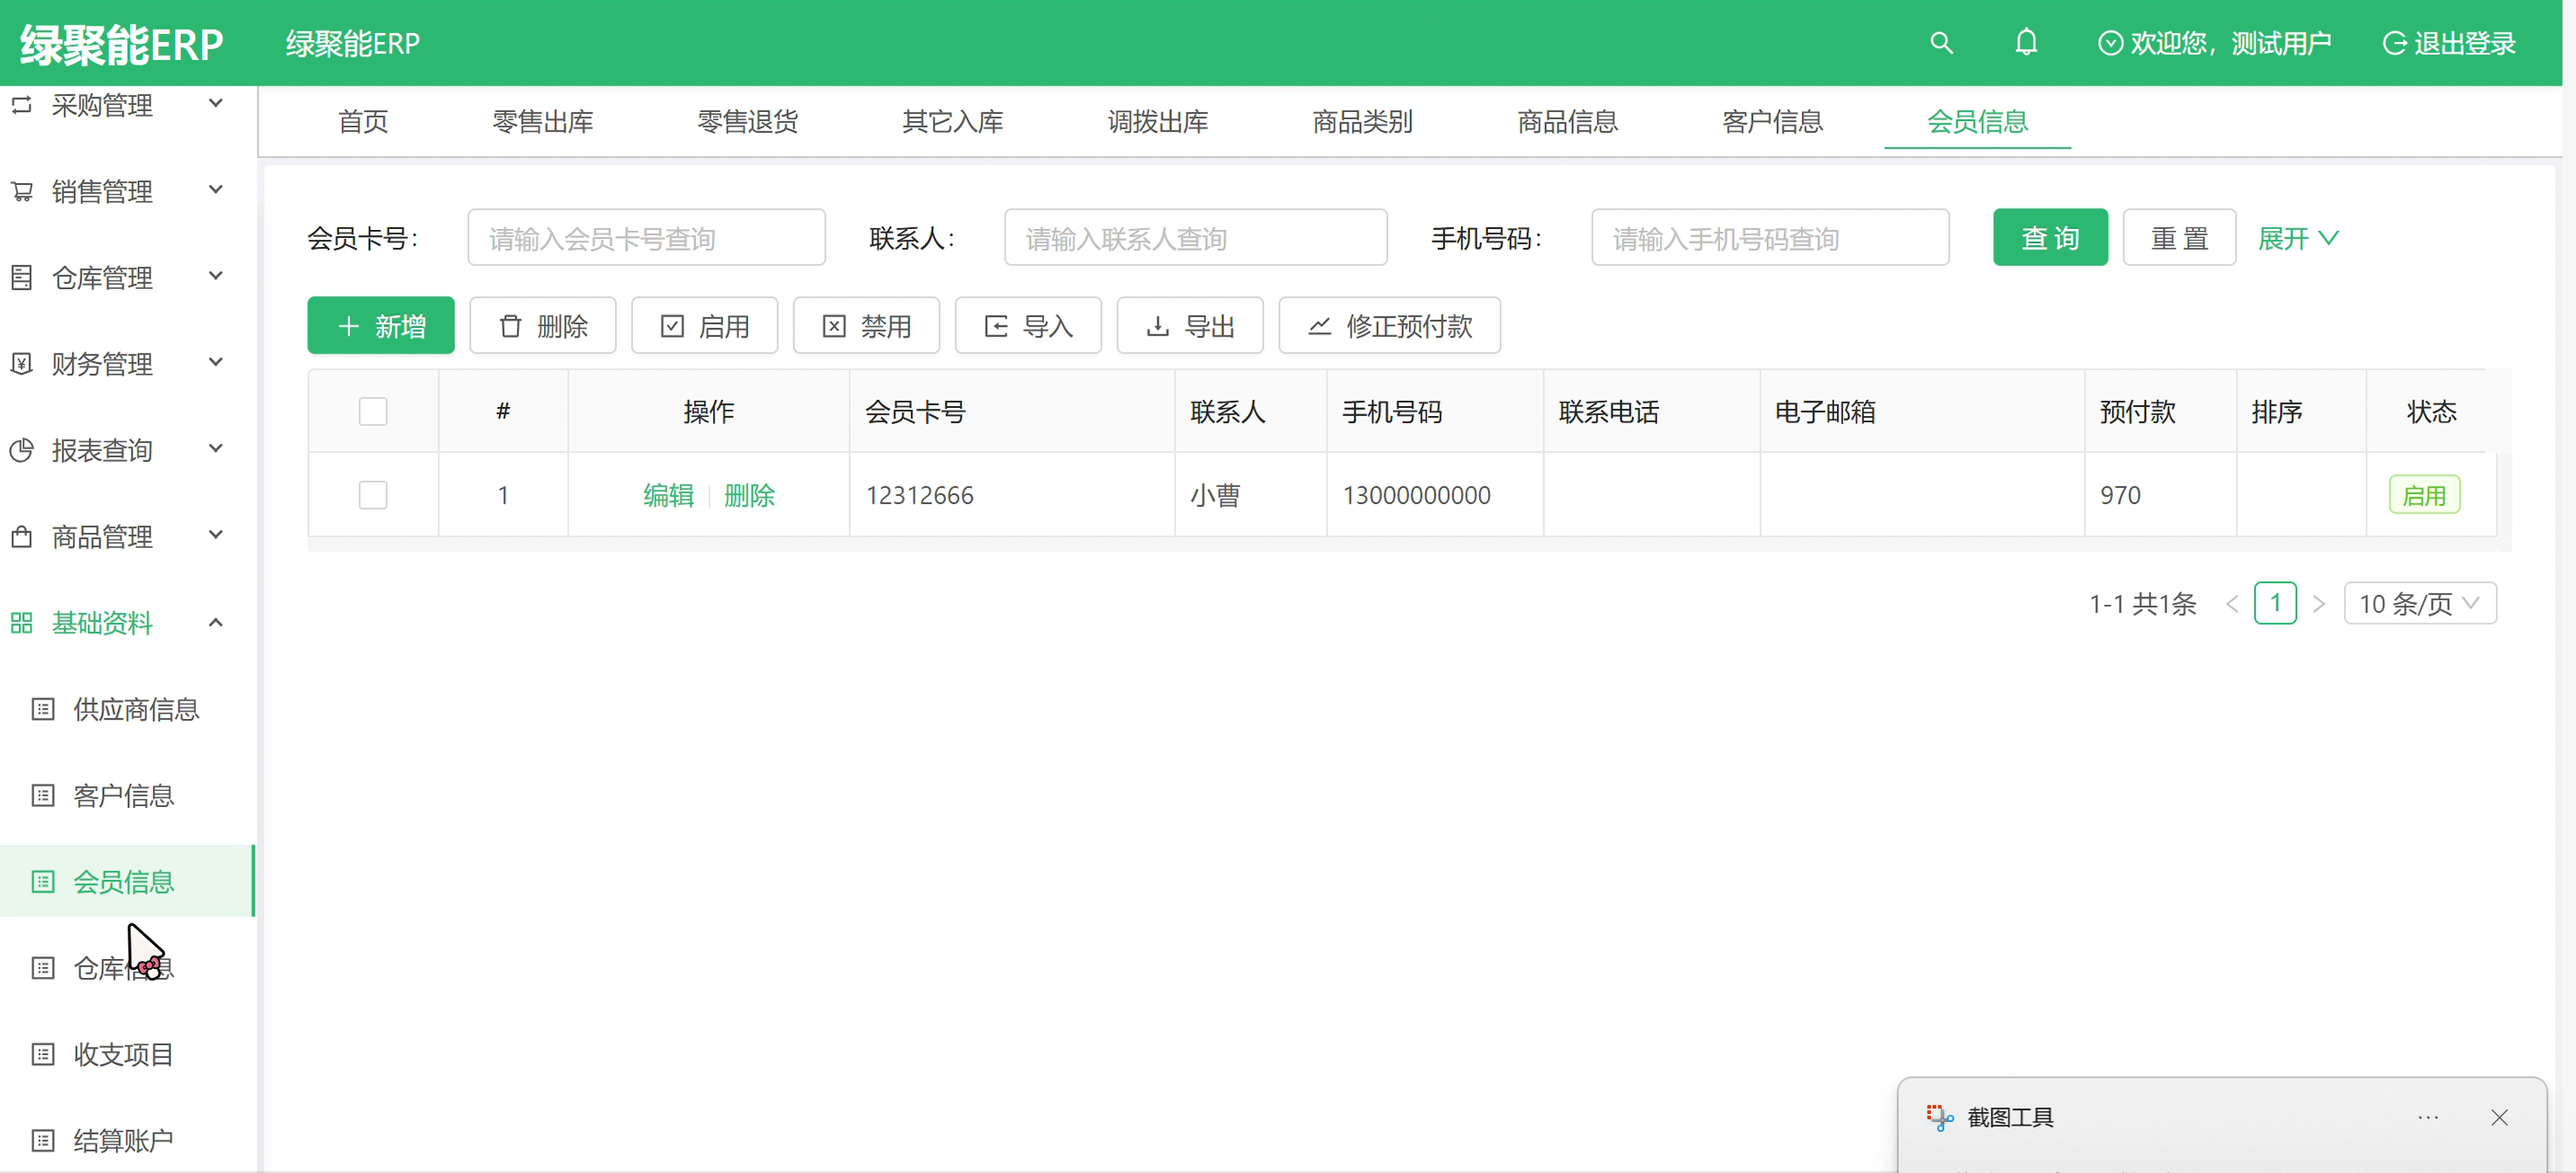Click list icon beside 仓库信息

click(43, 967)
